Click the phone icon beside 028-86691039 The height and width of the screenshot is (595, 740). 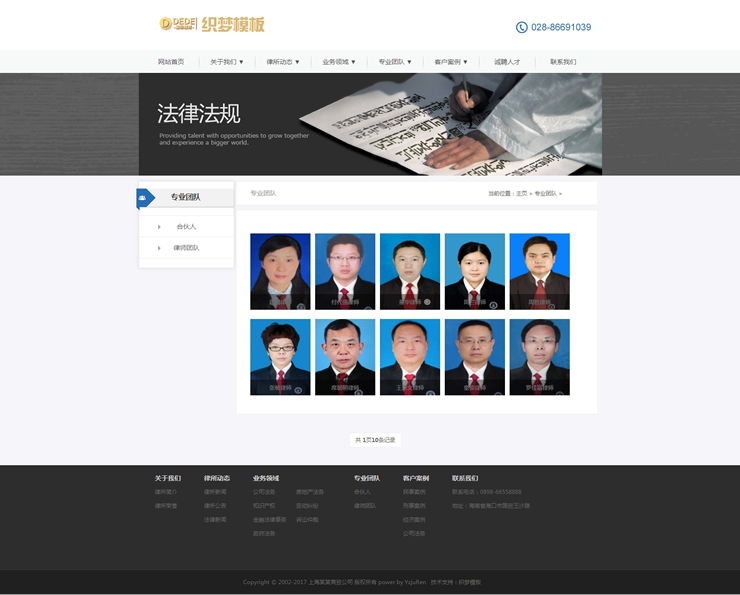521,27
